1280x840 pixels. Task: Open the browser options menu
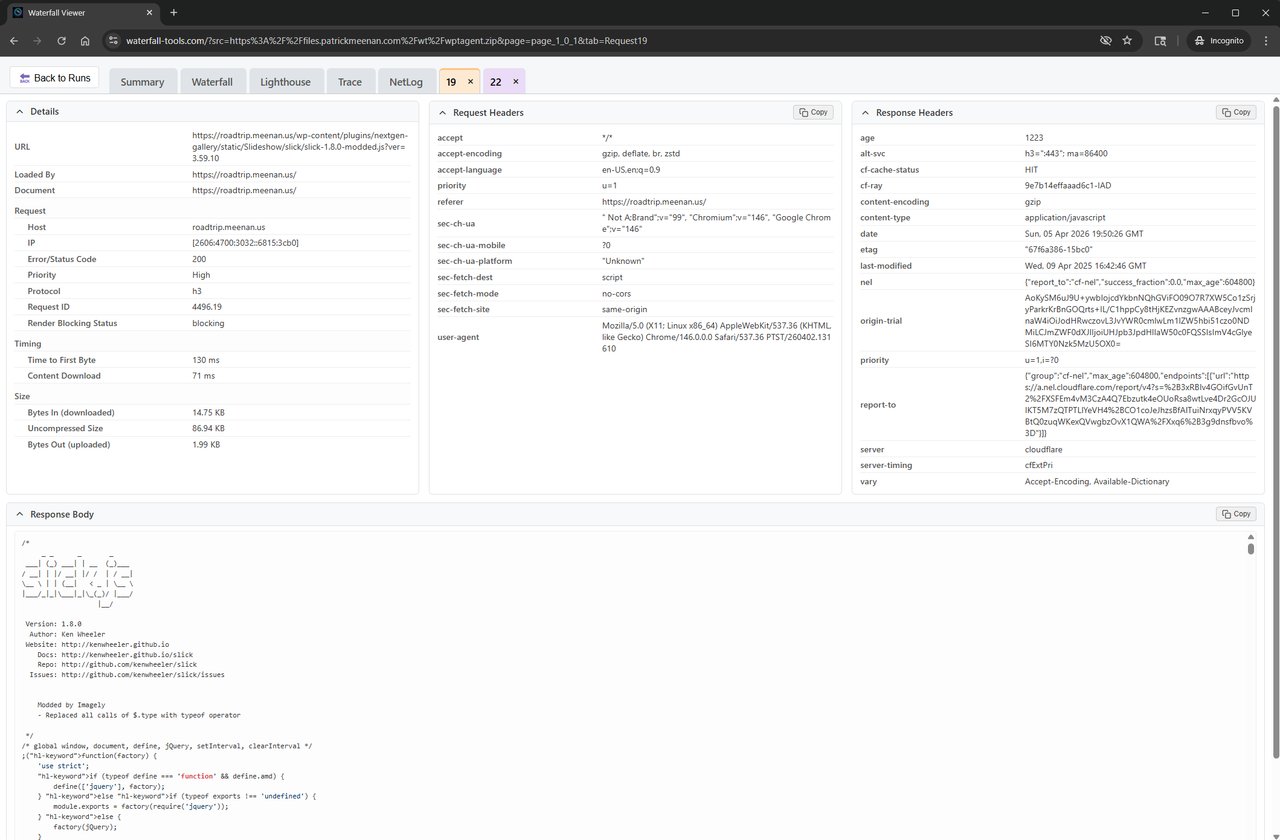coord(1266,40)
